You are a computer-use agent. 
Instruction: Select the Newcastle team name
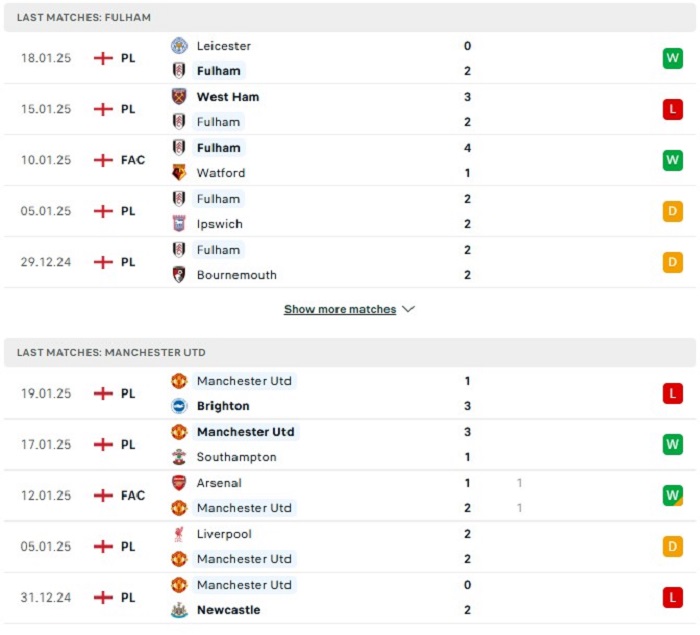coord(229,610)
